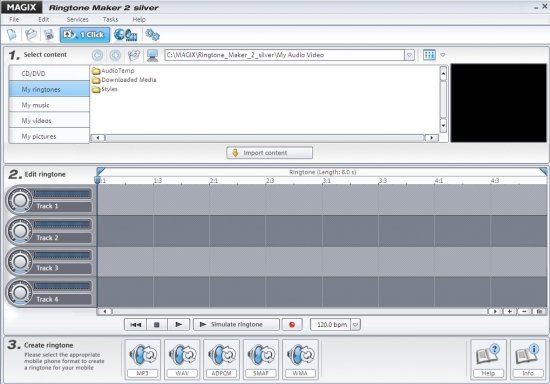The width and height of the screenshot is (550, 384).
Task: Open the settings gears icon
Action: 152,35
